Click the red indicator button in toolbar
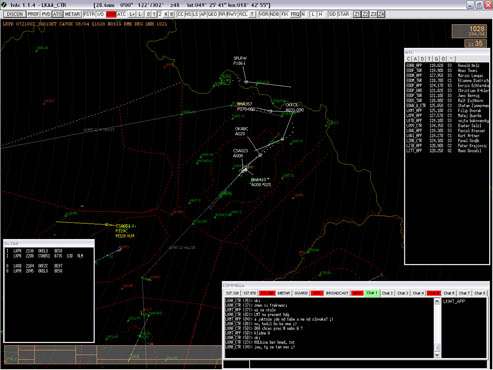 click(x=111, y=14)
